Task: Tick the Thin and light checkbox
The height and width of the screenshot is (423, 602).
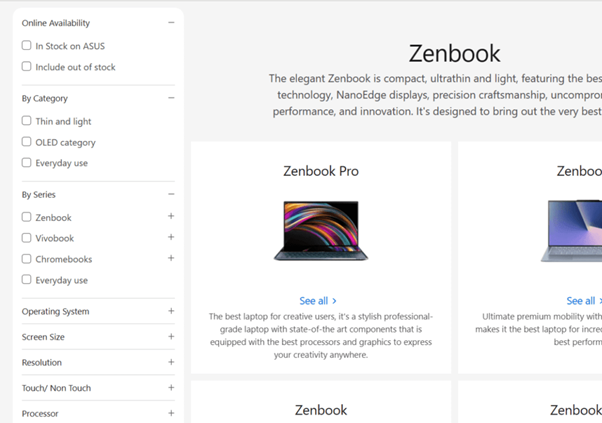Action: click(27, 120)
